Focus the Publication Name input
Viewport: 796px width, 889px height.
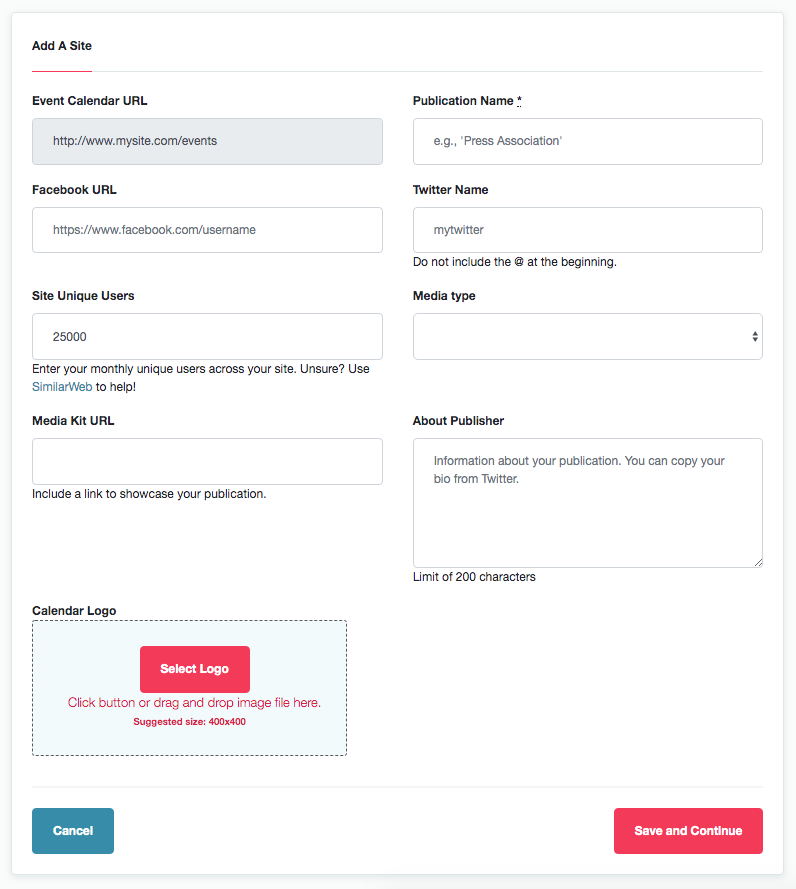pos(587,141)
